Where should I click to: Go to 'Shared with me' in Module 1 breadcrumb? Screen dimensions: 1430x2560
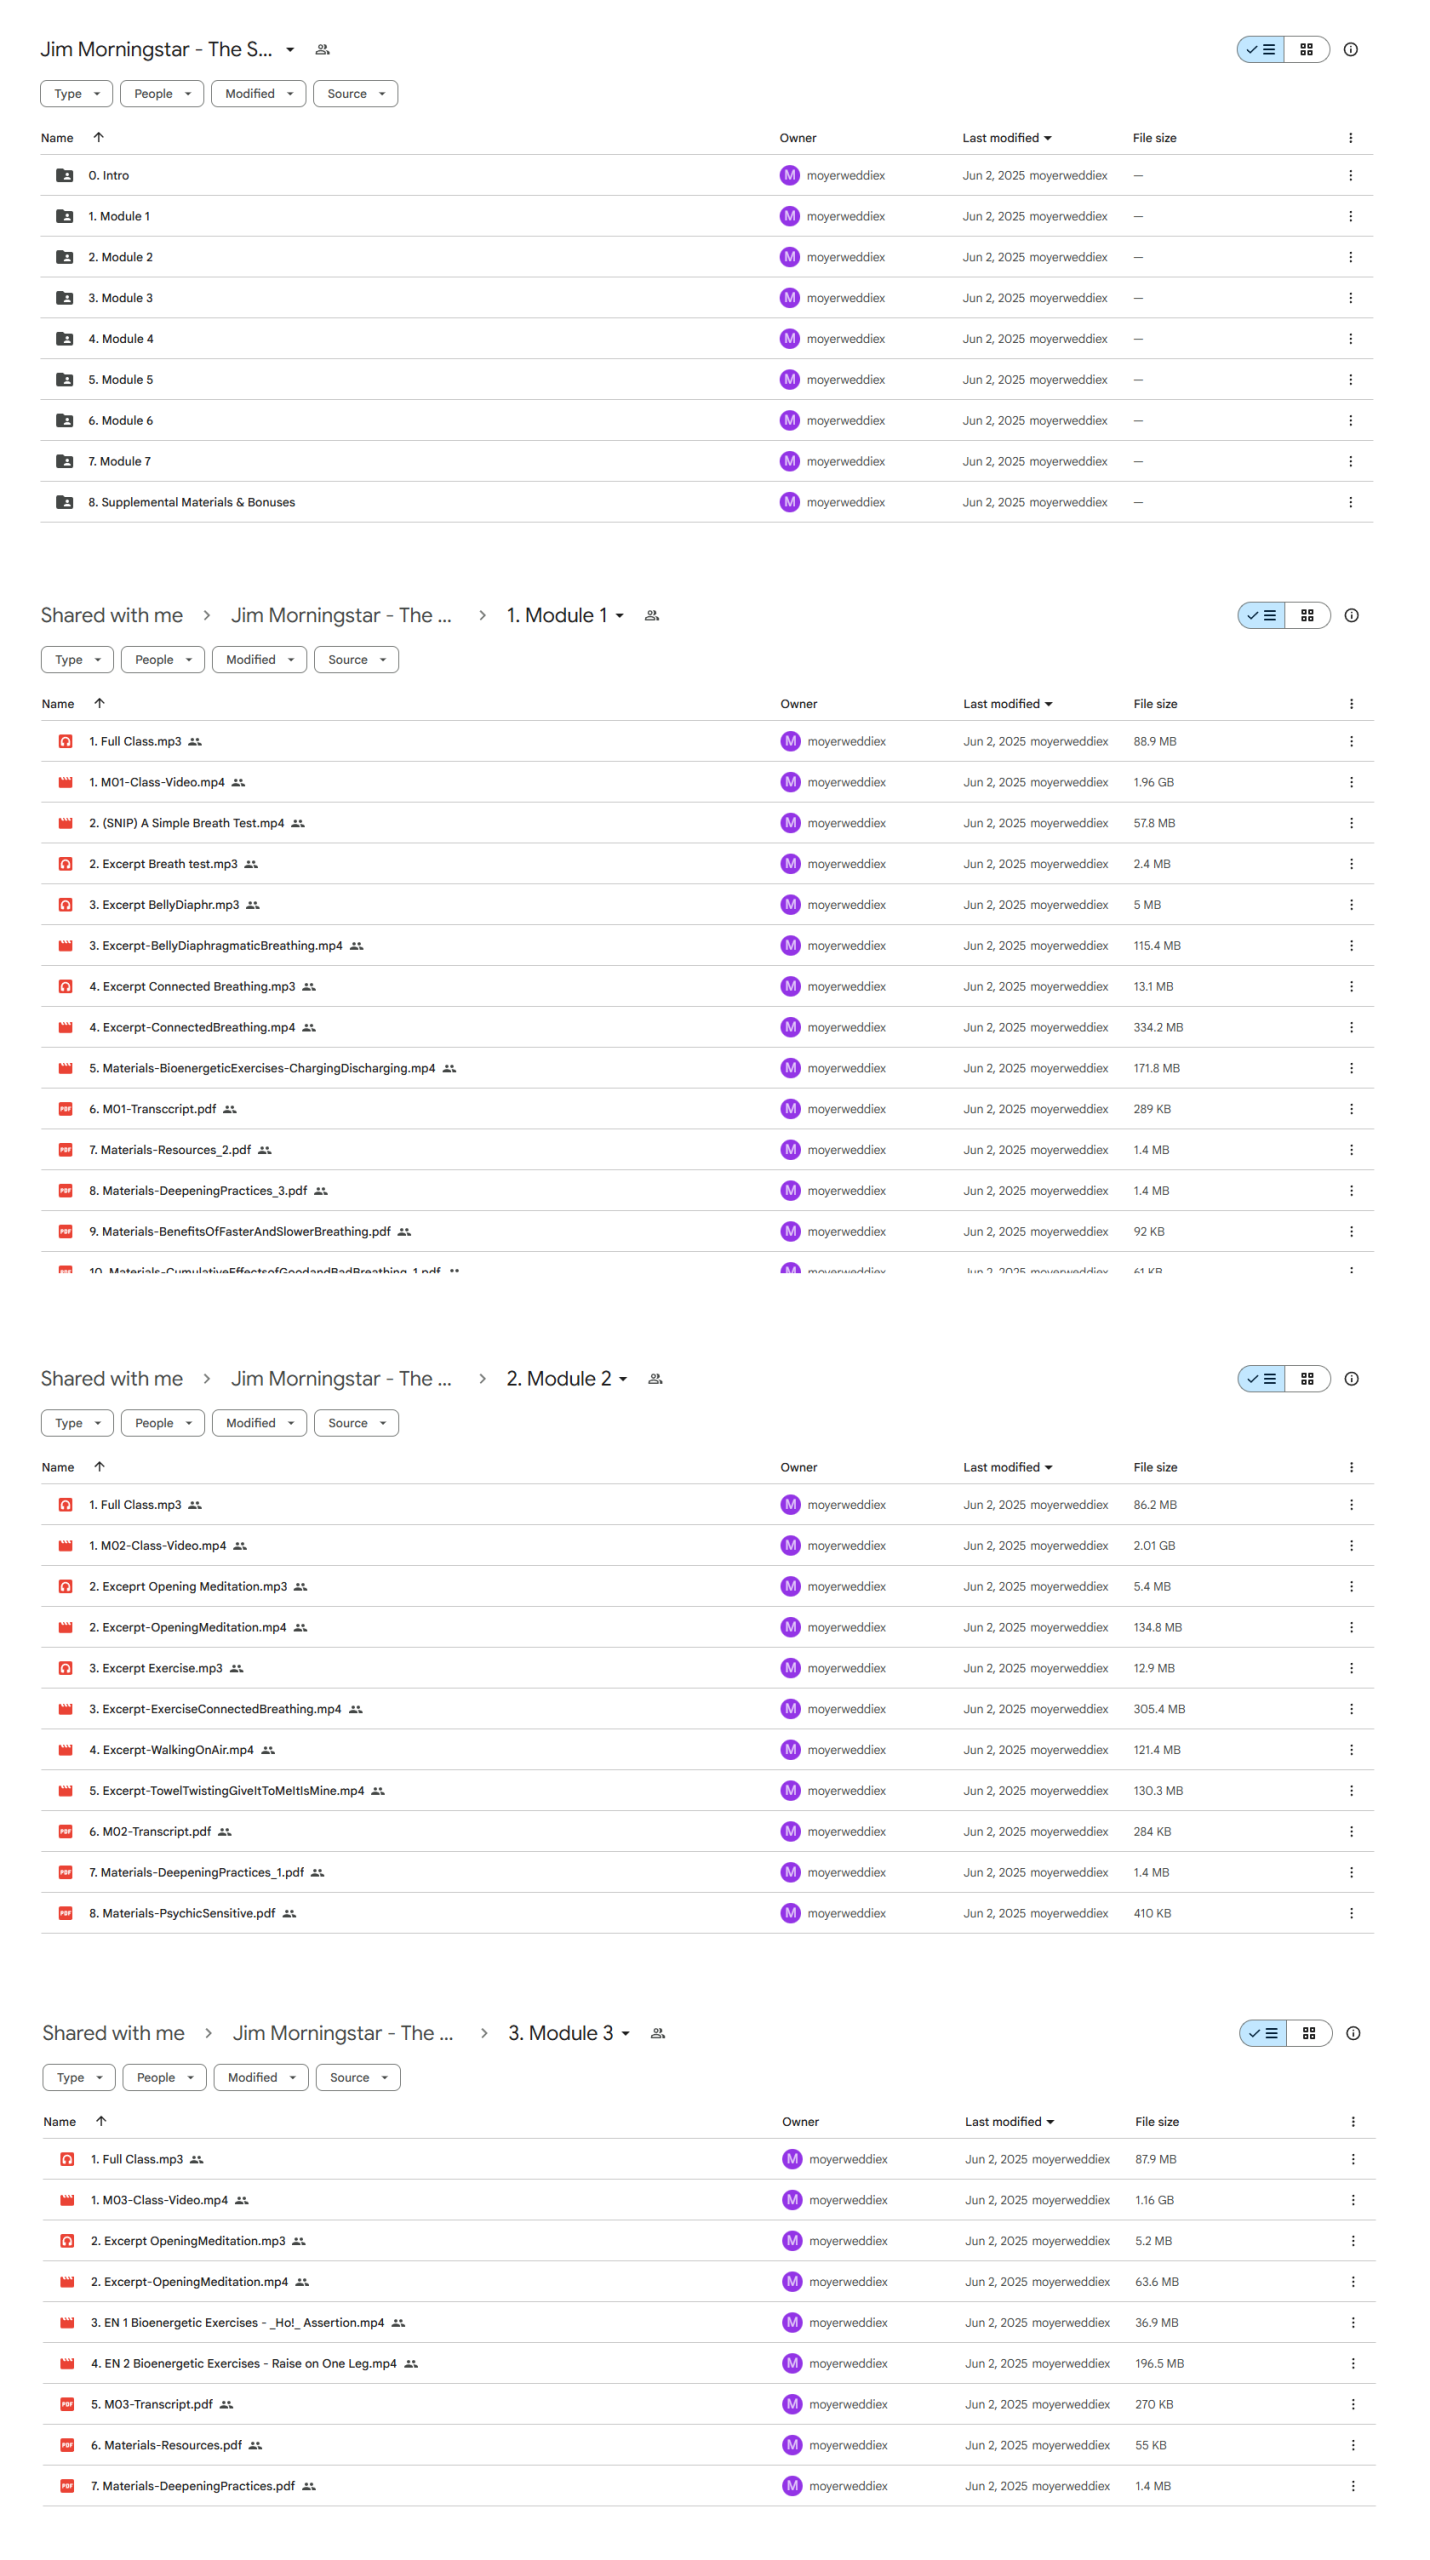coord(112,615)
